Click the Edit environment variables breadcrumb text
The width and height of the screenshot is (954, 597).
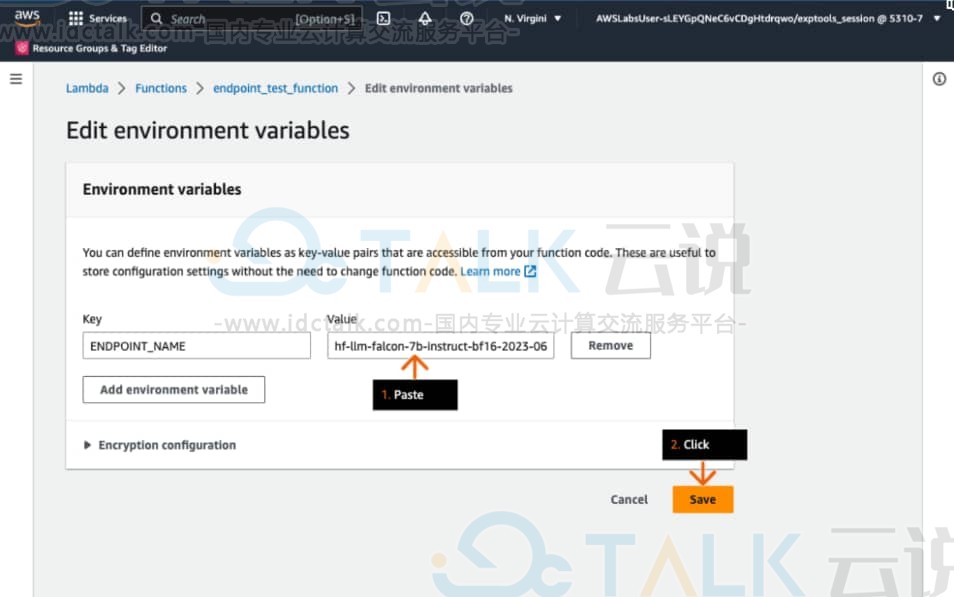click(439, 88)
